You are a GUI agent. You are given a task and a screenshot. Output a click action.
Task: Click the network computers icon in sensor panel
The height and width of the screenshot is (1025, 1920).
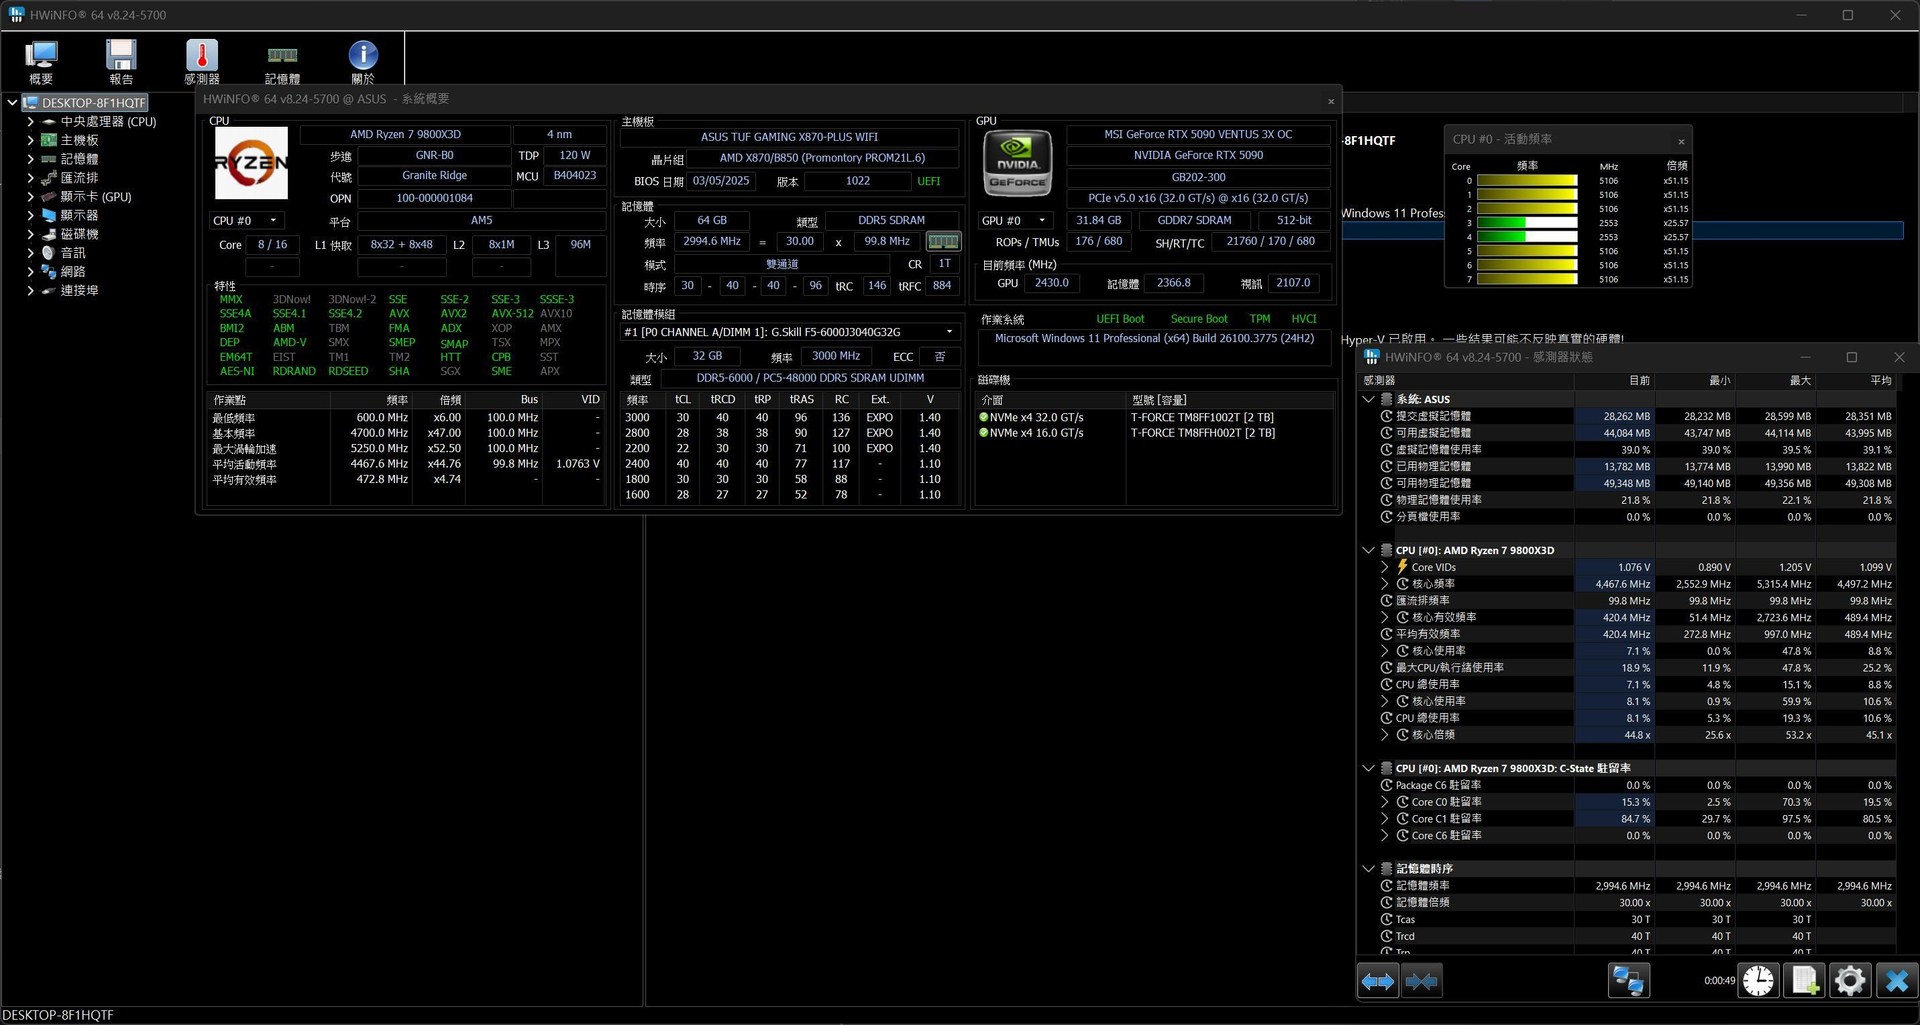(x=1628, y=981)
